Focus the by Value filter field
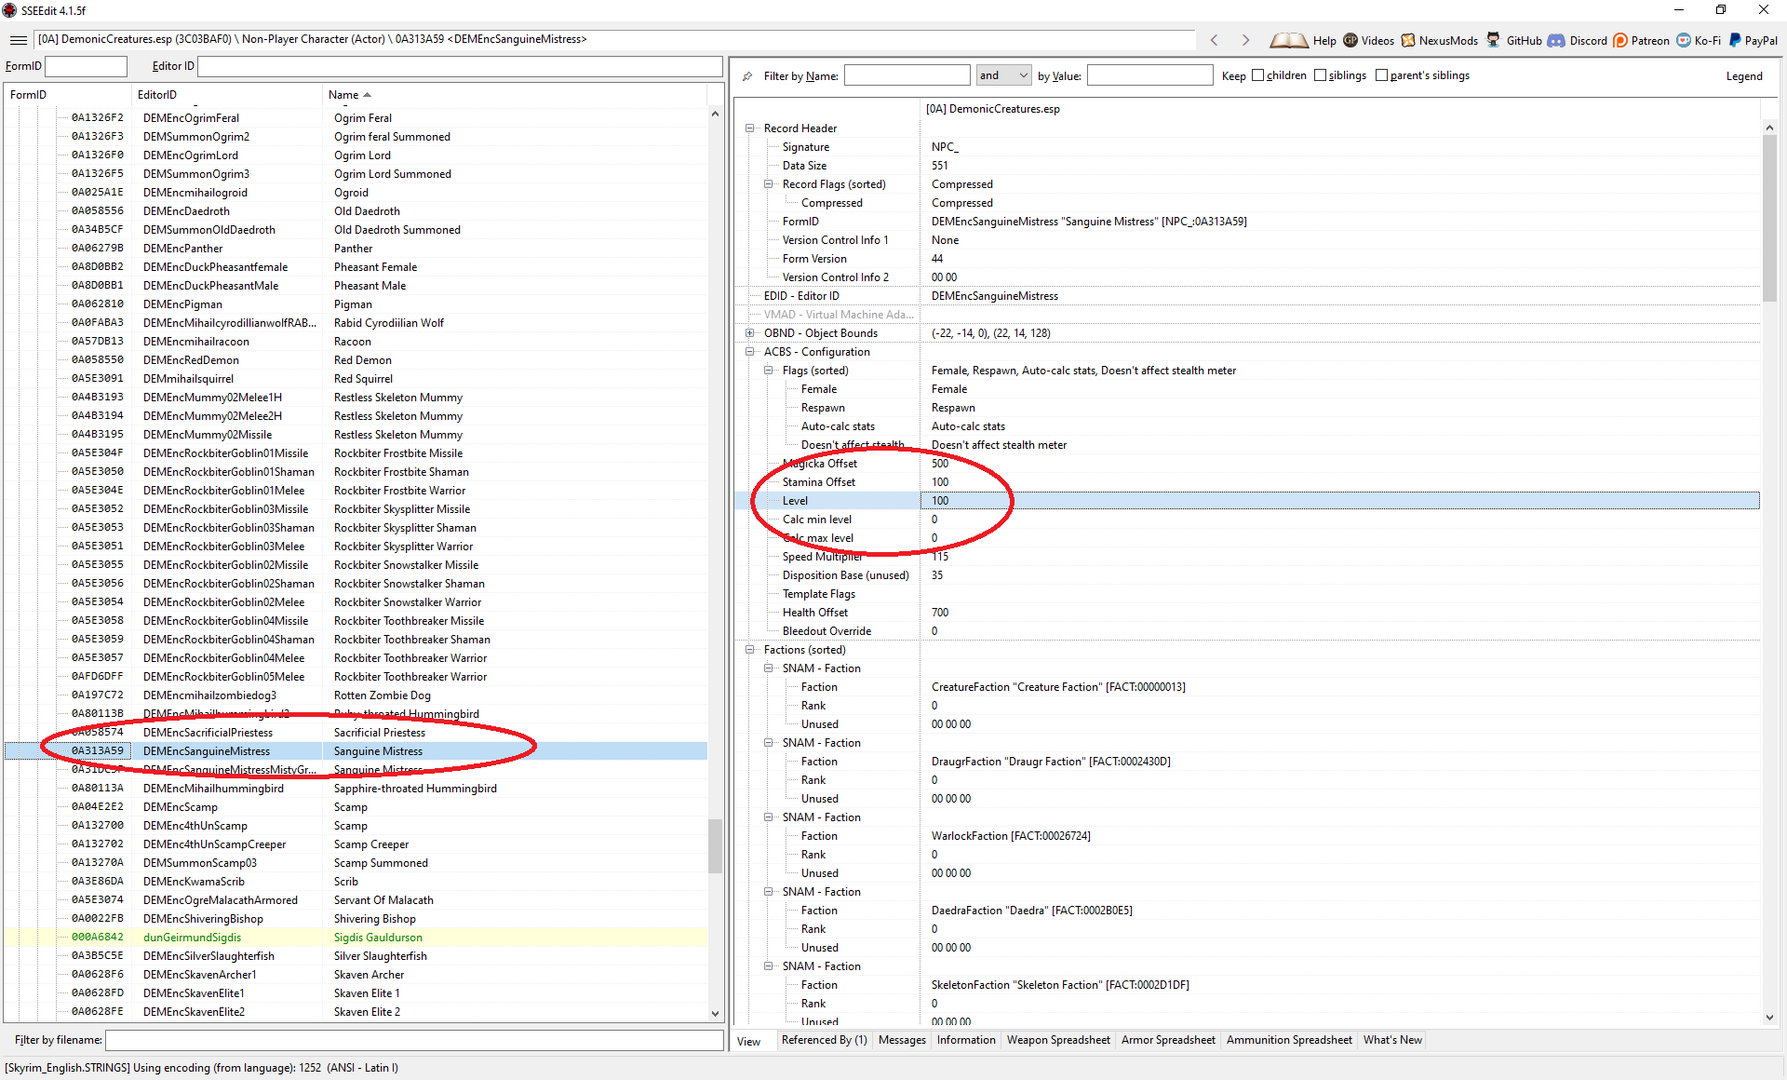 (1150, 75)
